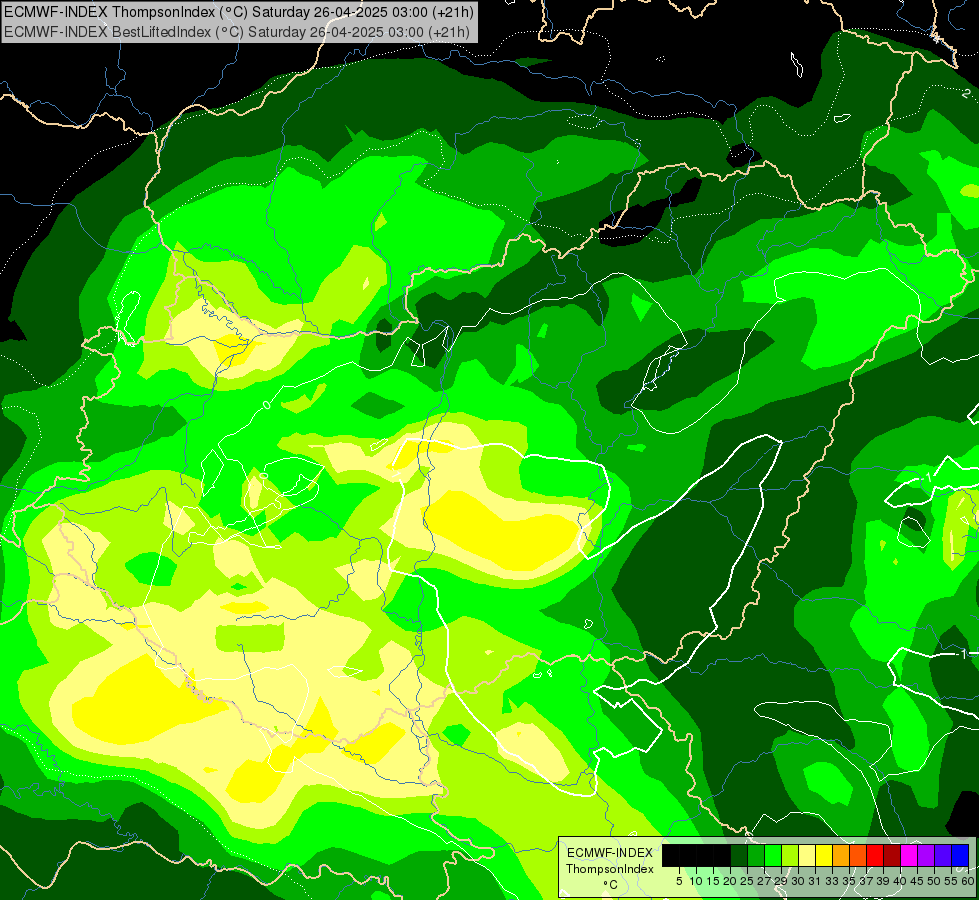Image resolution: width=979 pixels, height=900 pixels.
Task: Select the dark red legend swatch 39-40
Action: (x=892, y=855)
